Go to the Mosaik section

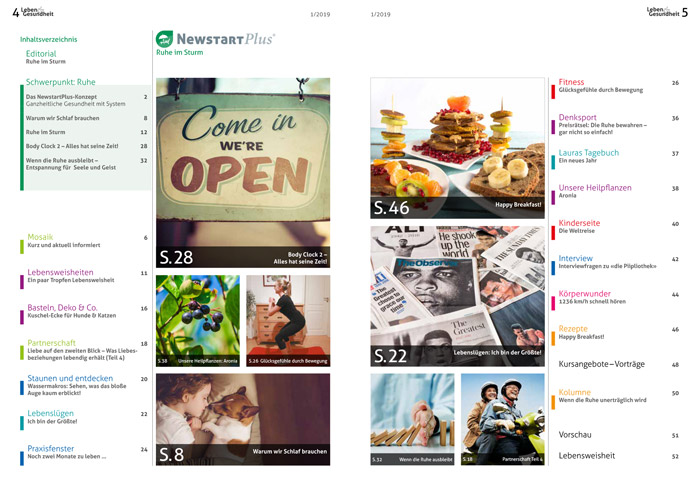point(40,237)
